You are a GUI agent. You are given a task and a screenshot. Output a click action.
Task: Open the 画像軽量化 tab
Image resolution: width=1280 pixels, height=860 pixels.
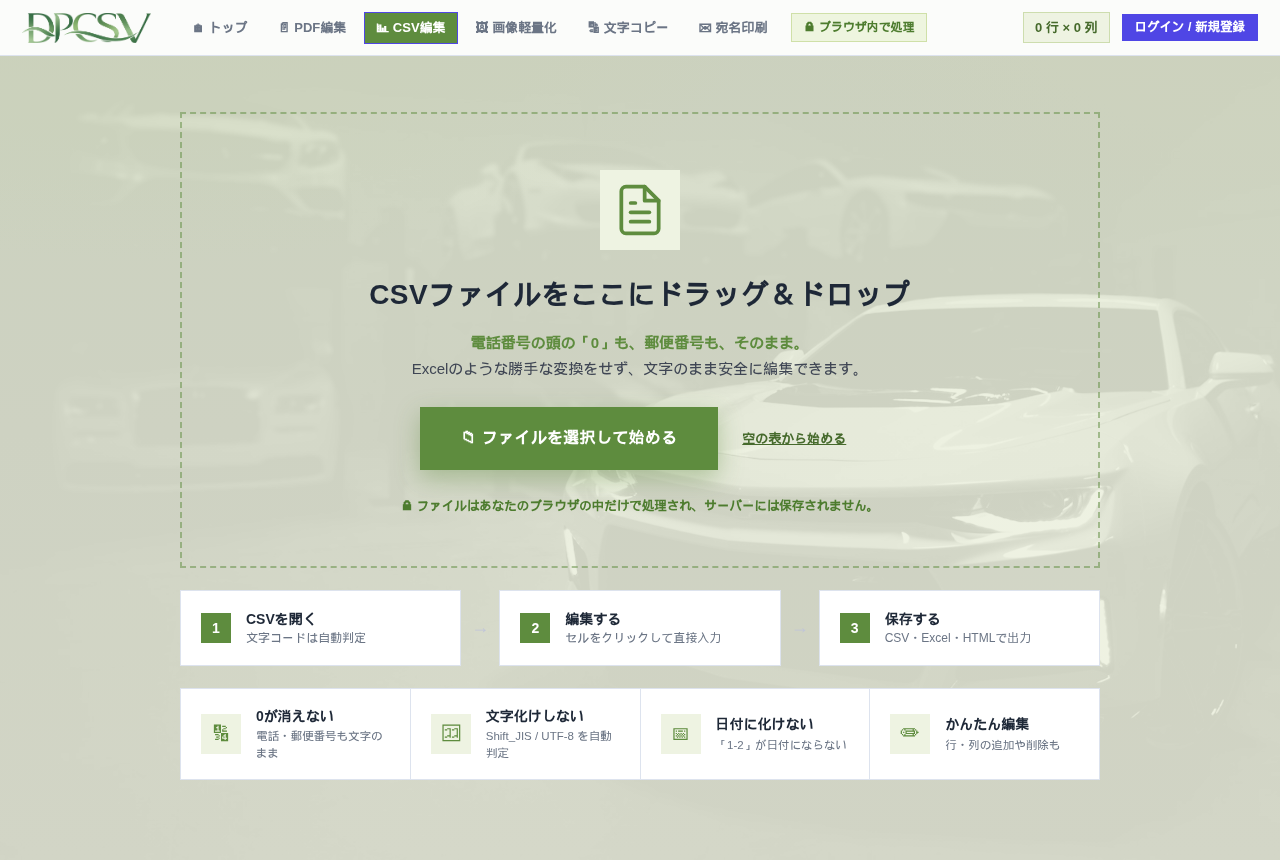[516, 28]
